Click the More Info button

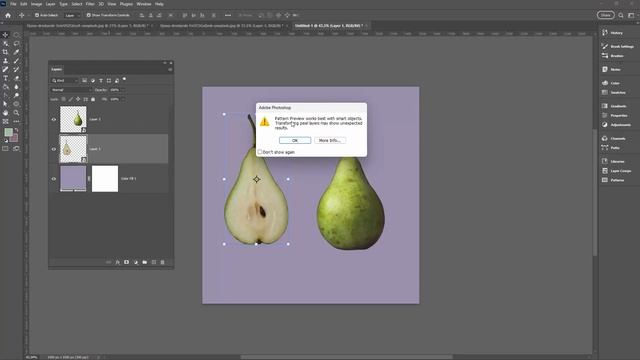tap(330, 140)
